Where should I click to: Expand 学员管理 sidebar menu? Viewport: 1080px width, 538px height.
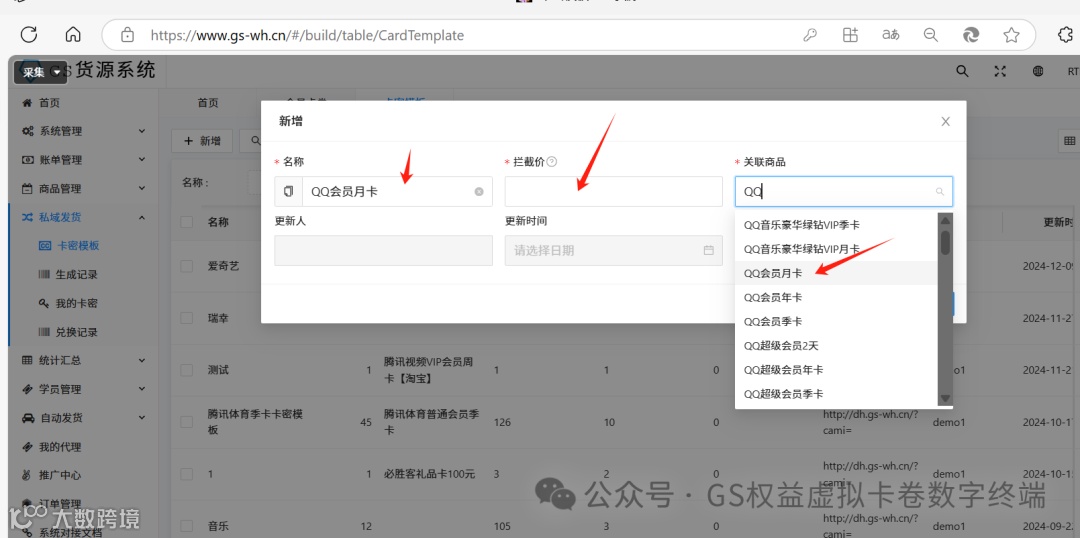(83, 389)
